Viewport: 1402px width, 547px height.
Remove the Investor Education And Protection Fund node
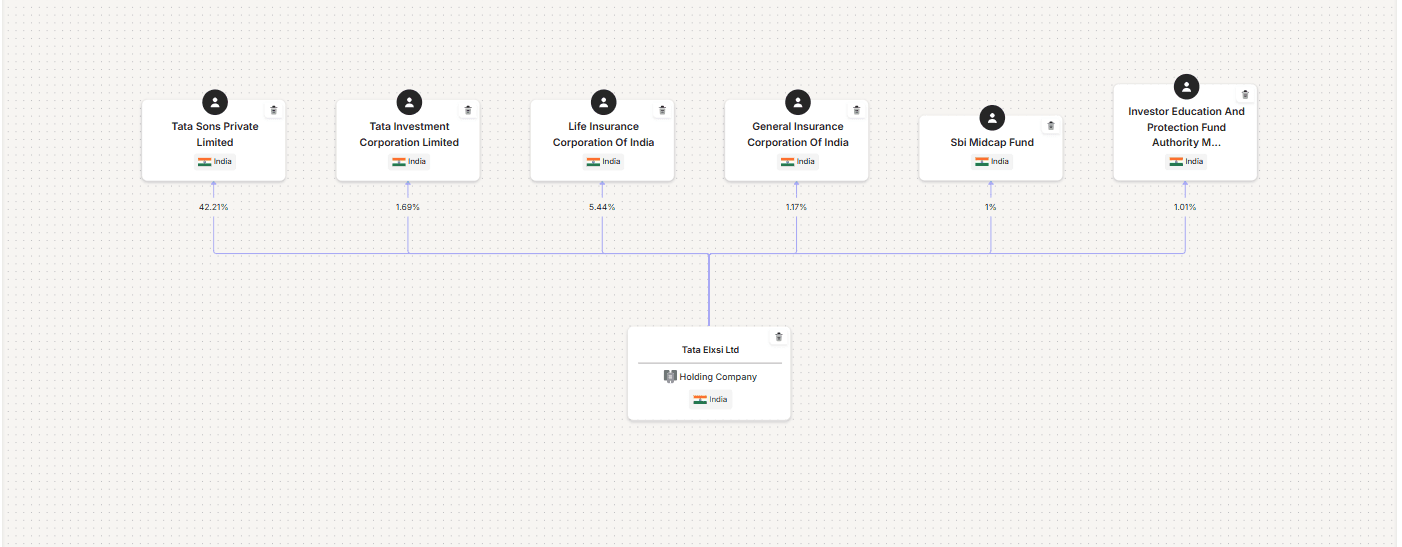click(x=1245, y=94)
